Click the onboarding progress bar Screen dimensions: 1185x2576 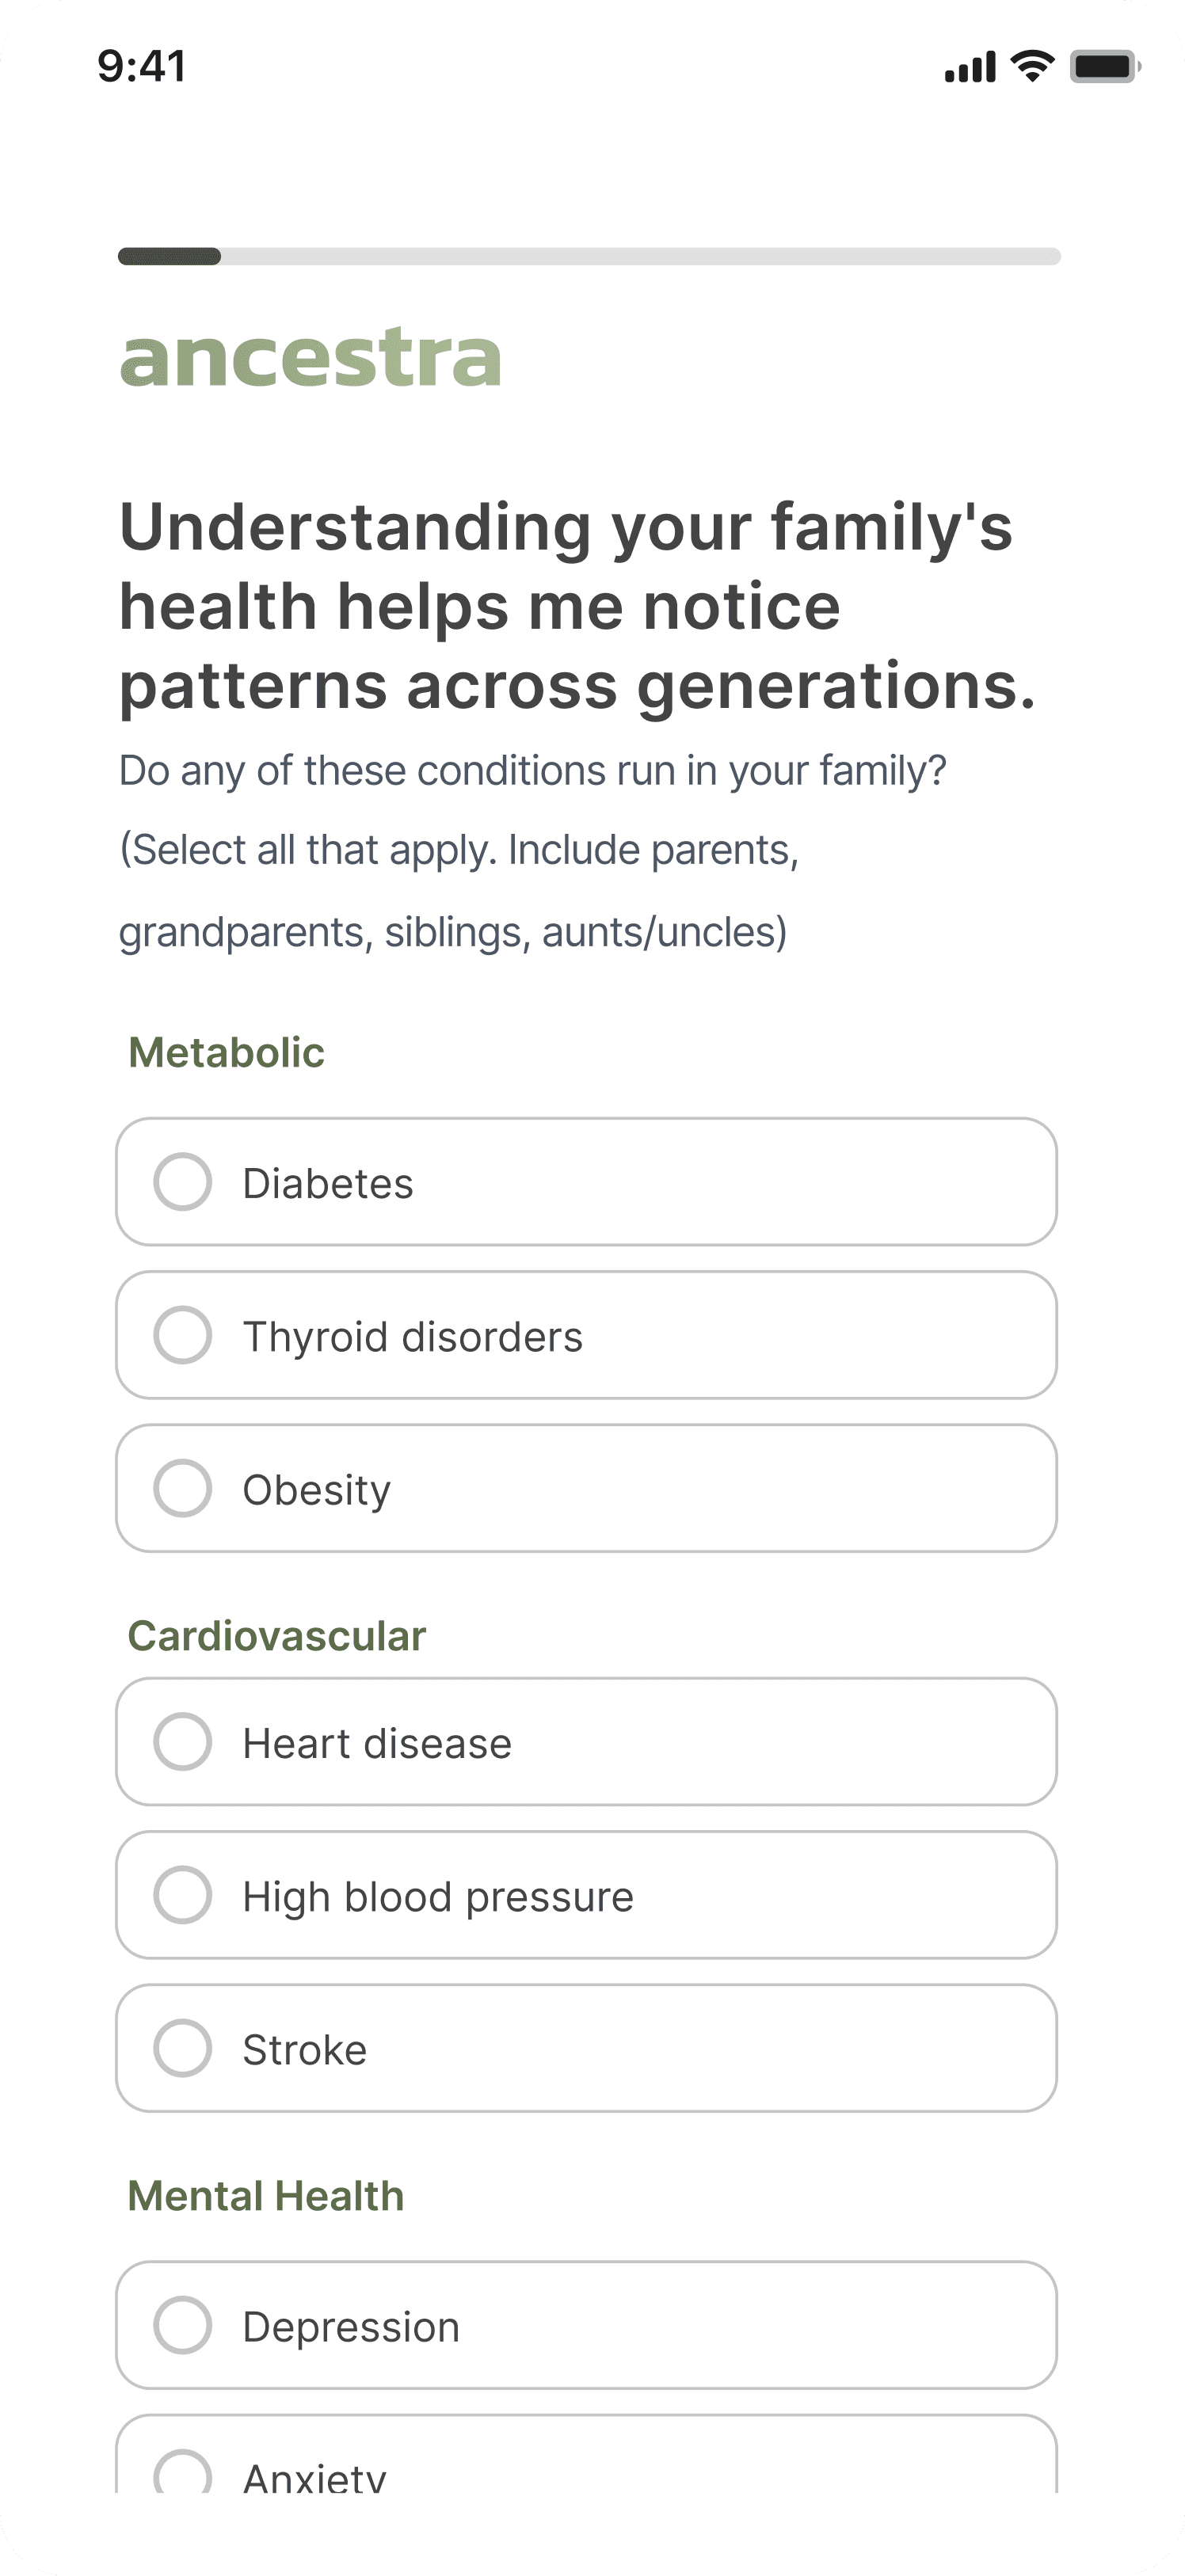tap(589, 257)
